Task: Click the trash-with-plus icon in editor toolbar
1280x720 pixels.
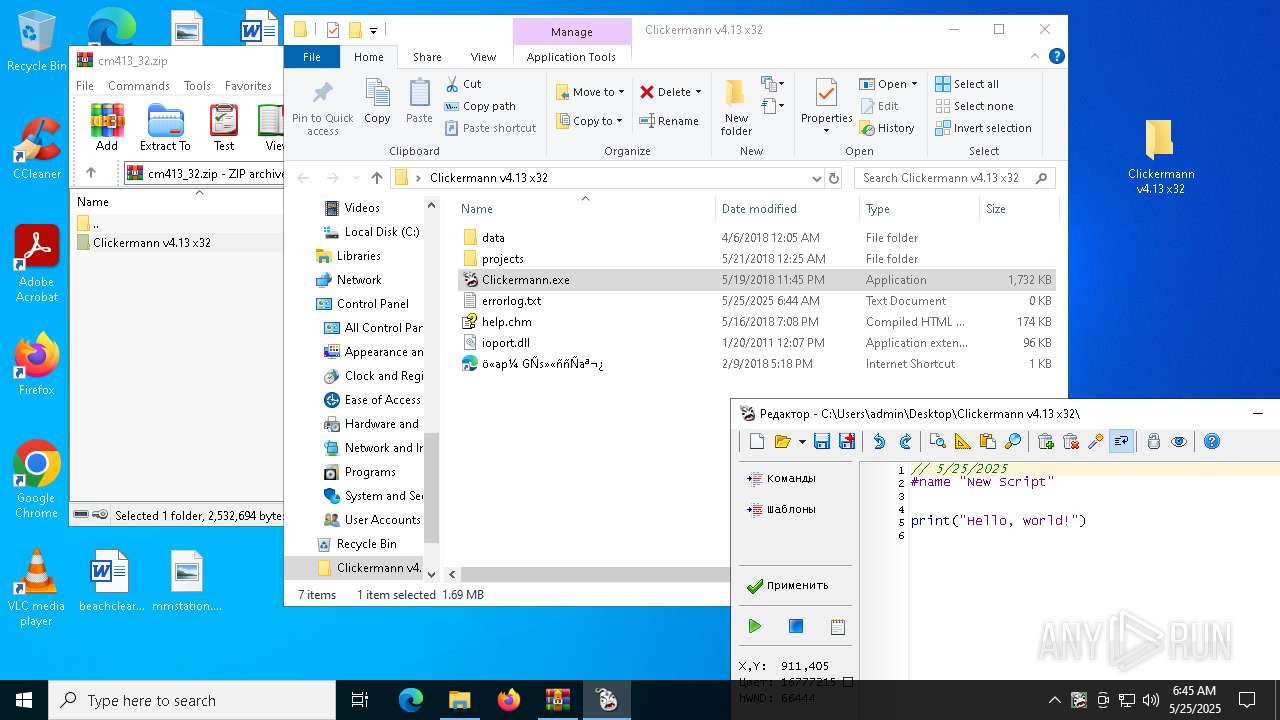Action: click(x=1046, y=442)
